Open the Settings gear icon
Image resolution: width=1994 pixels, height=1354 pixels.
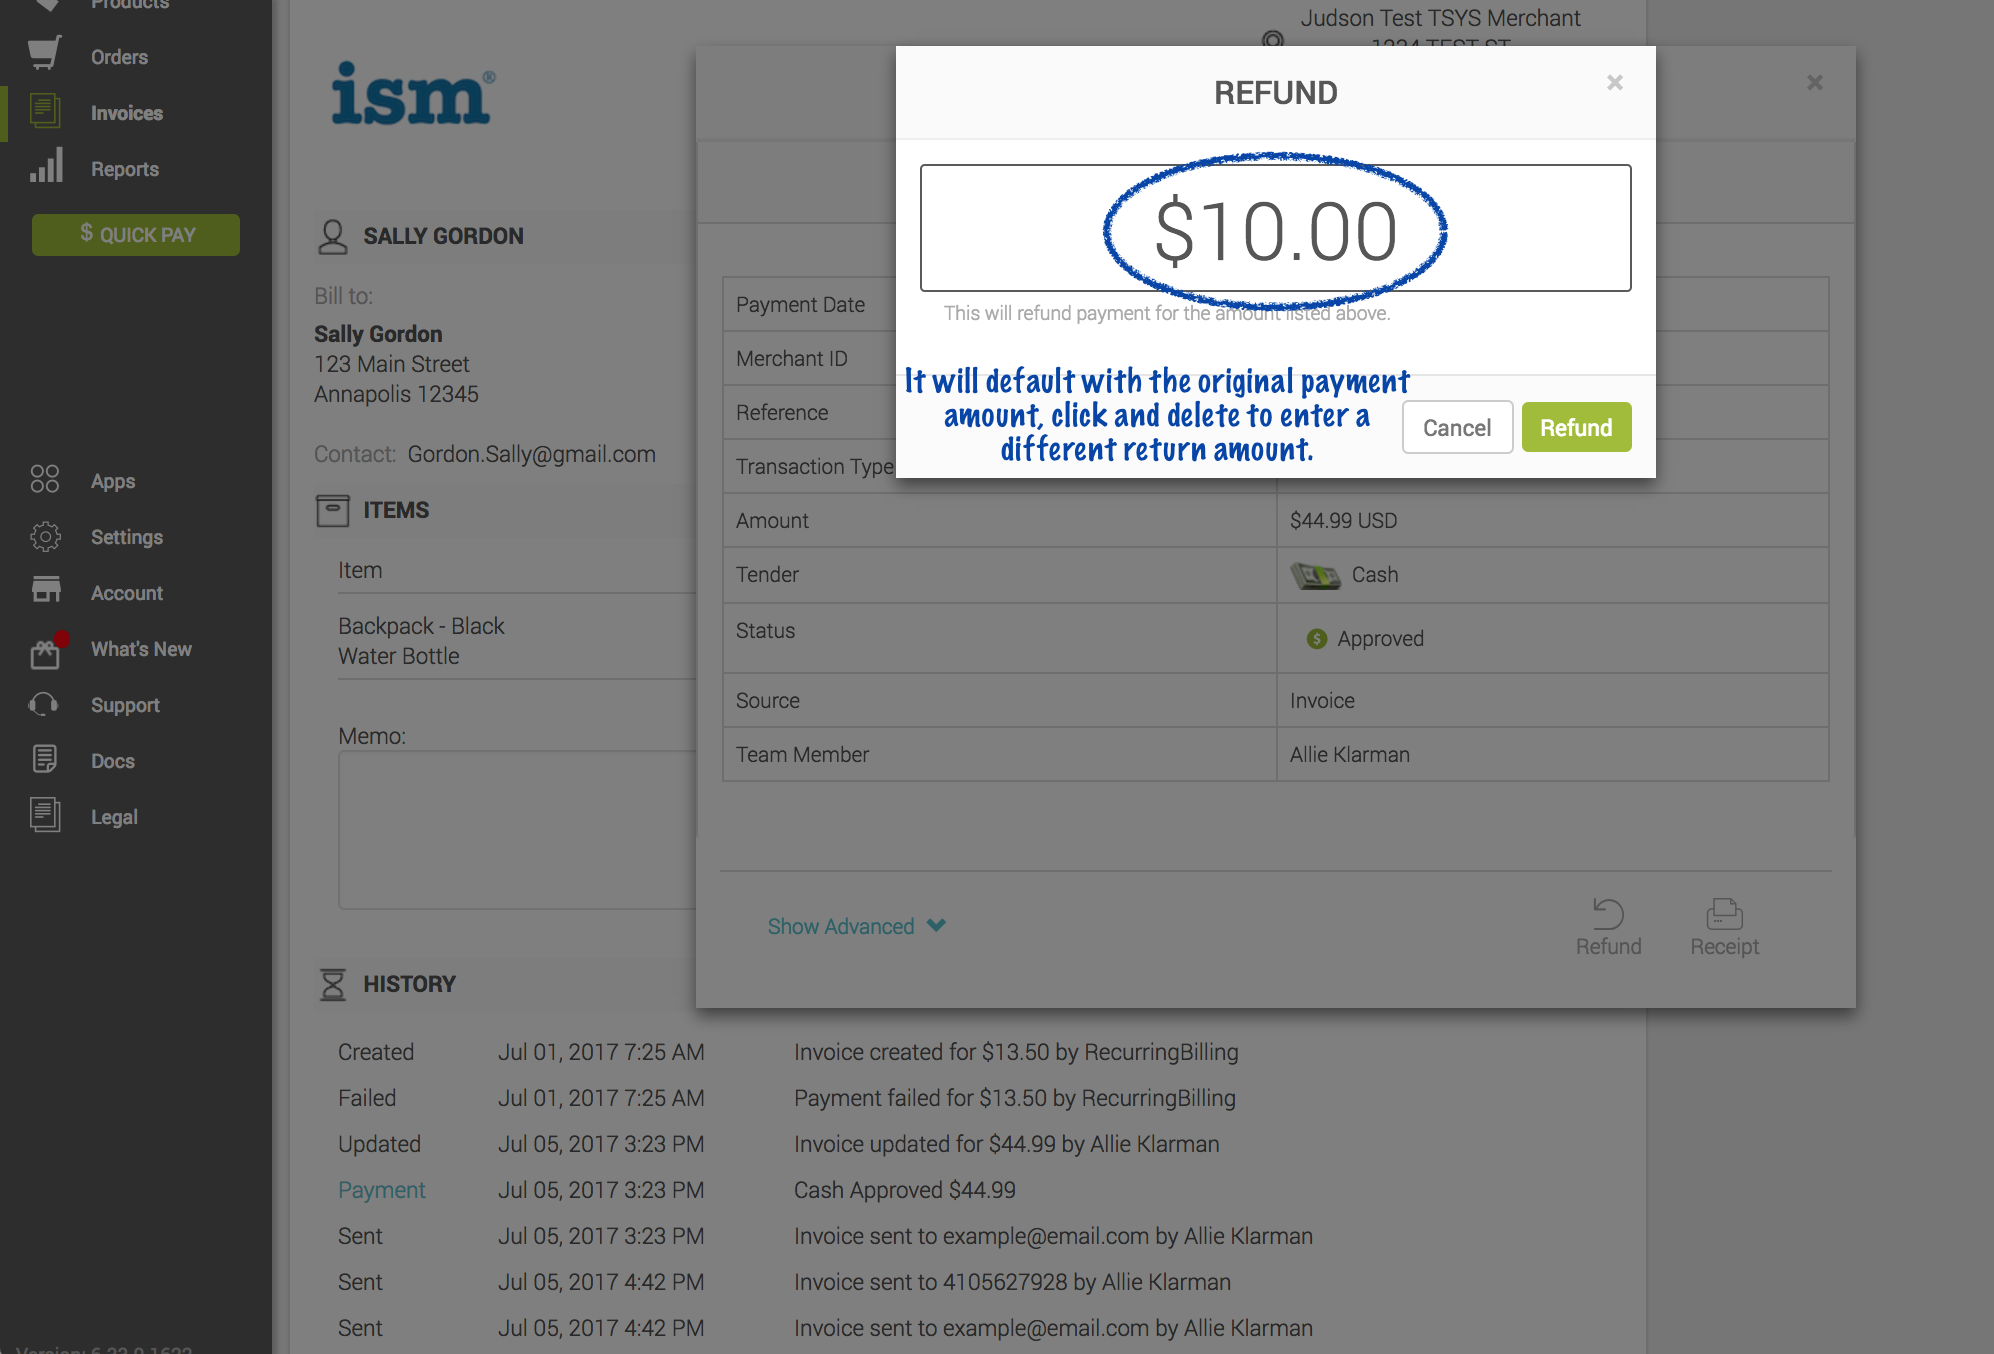[x=45, y=536]
